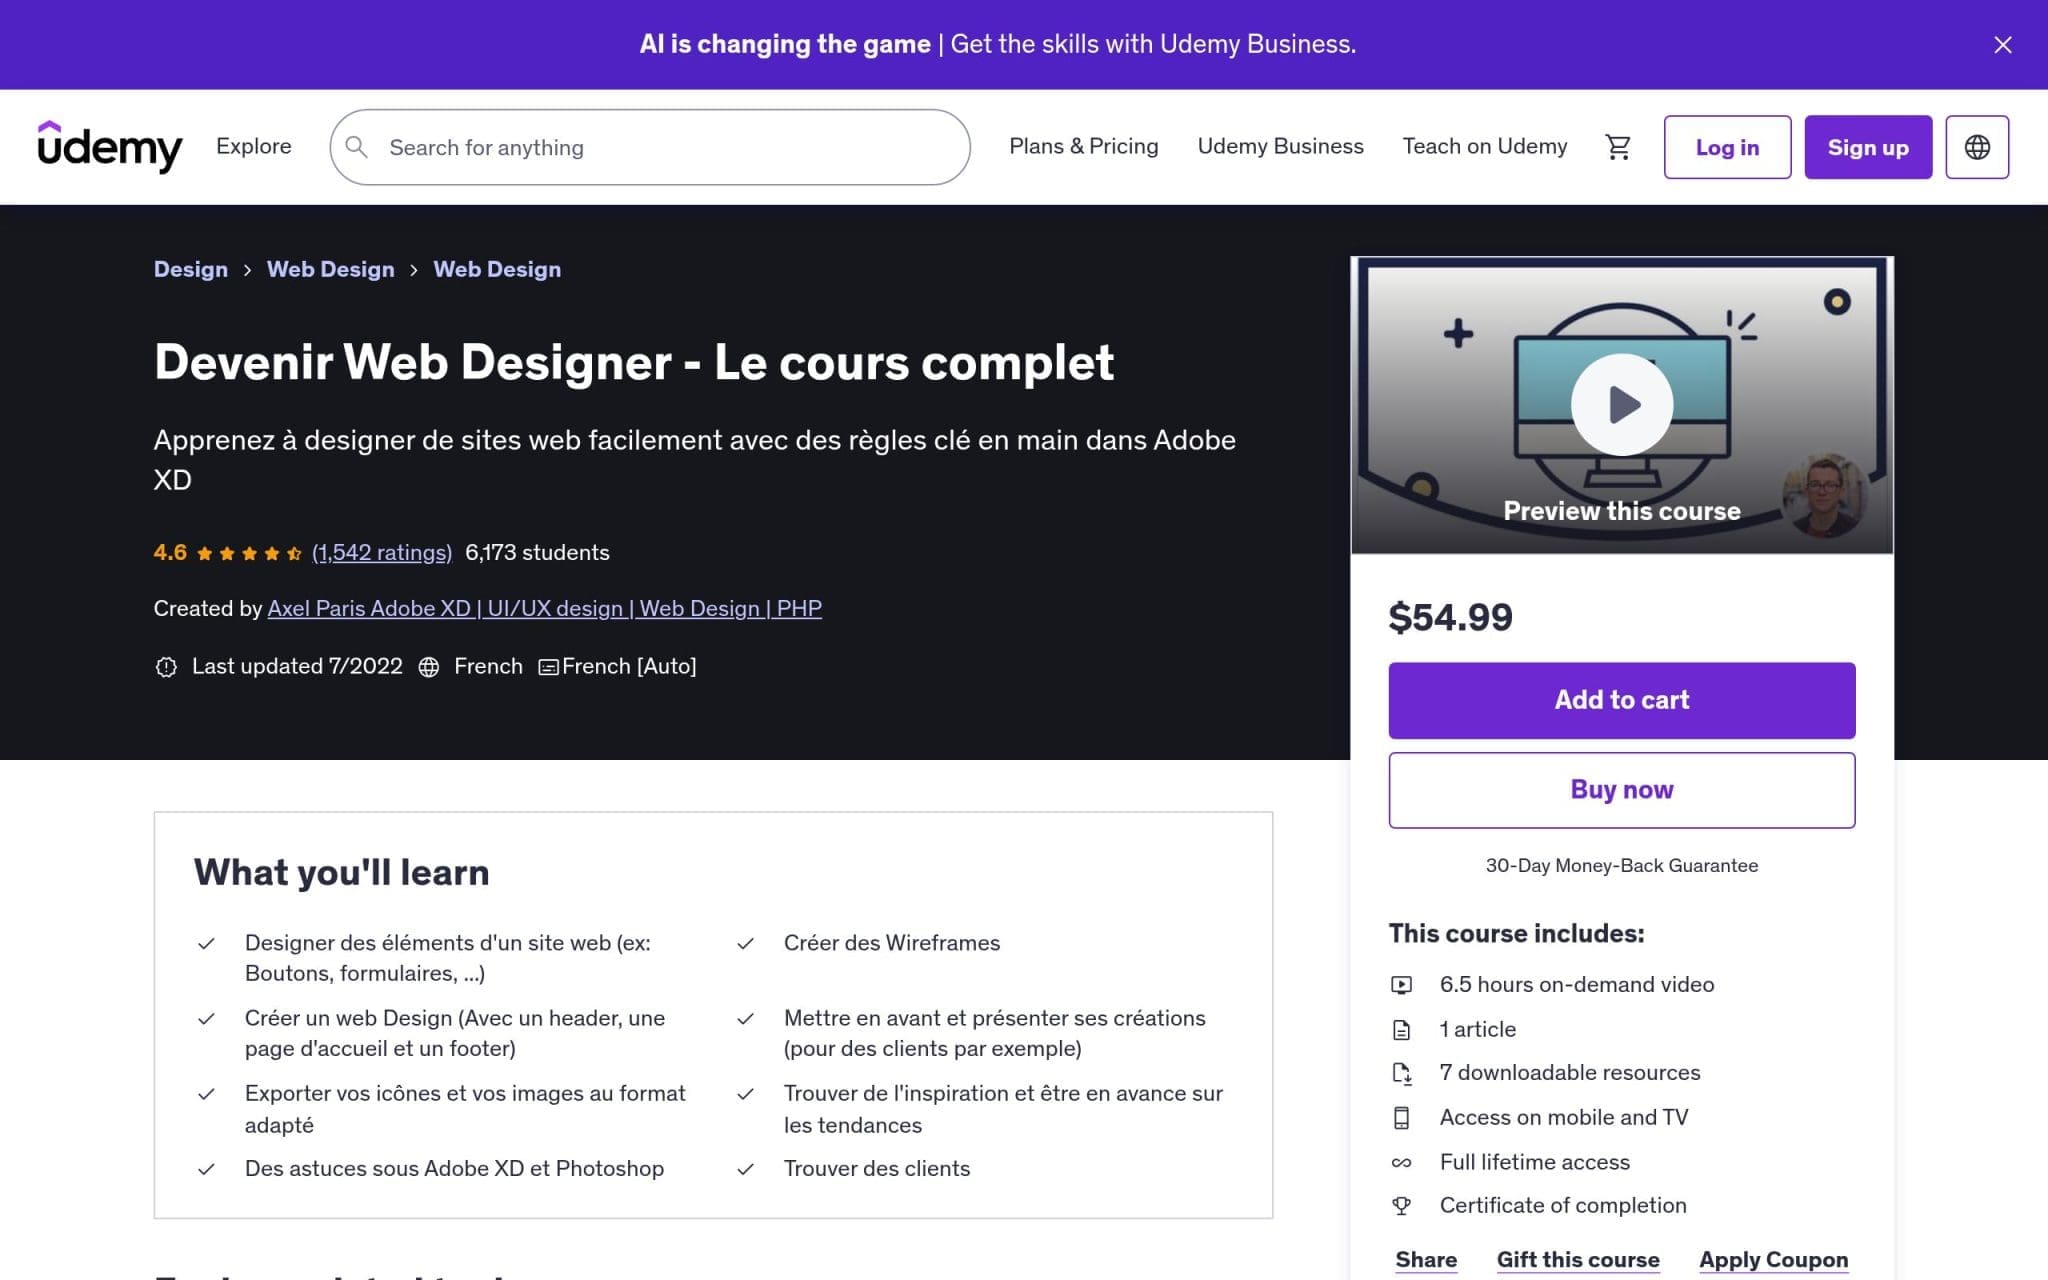Click checkmark beside Mettre en avant
This screenshot has height=1280, width=2048.
click(x=745, y=1019)
